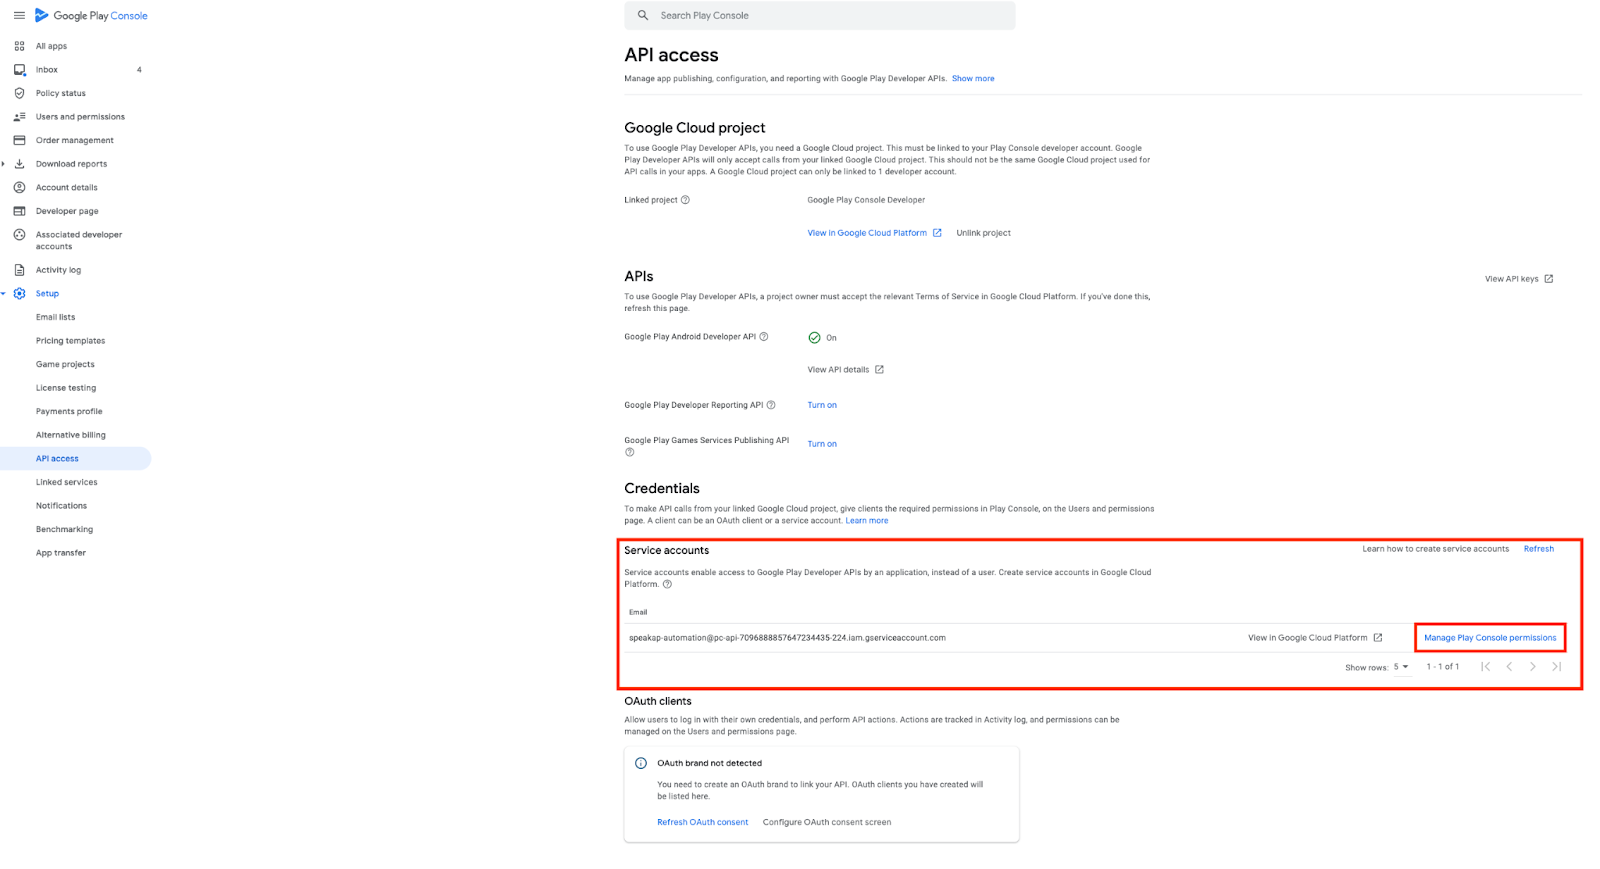Click the All apps grid icon
This screenshot has width=1600, height=869.
[x=19, y=46]
